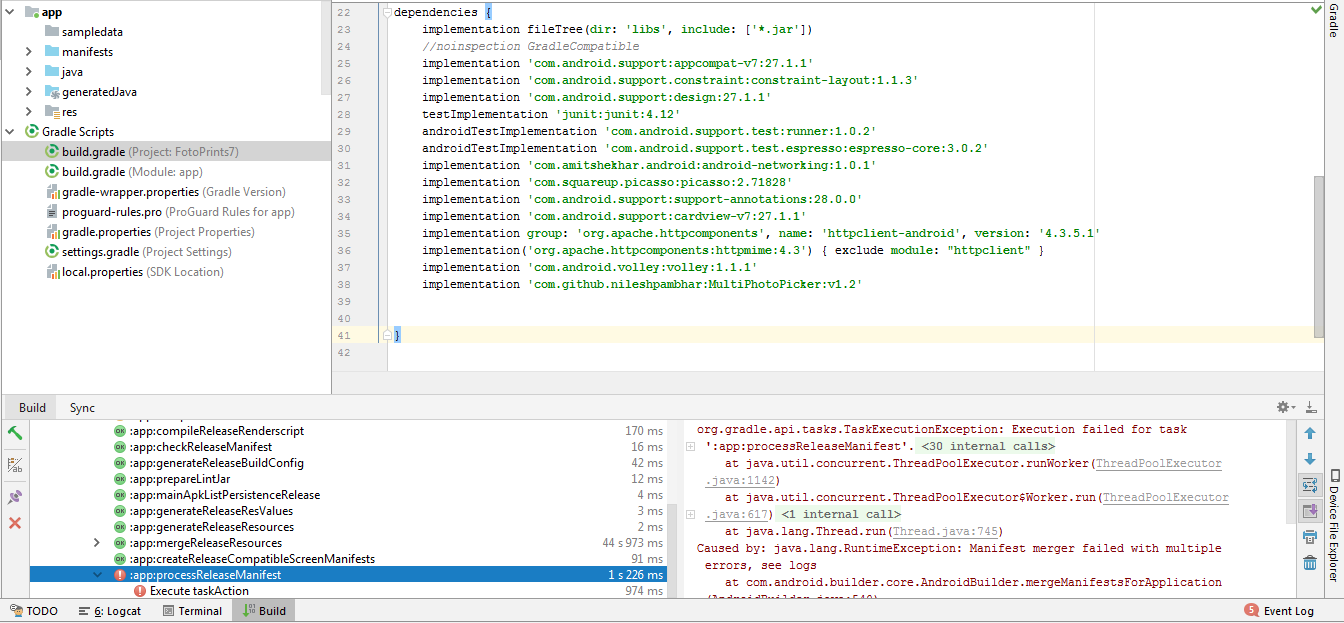Screen dimensions: 1344x623
Task: Pin the Build tab with pushpin icon
Action: (x=15, y=497)
